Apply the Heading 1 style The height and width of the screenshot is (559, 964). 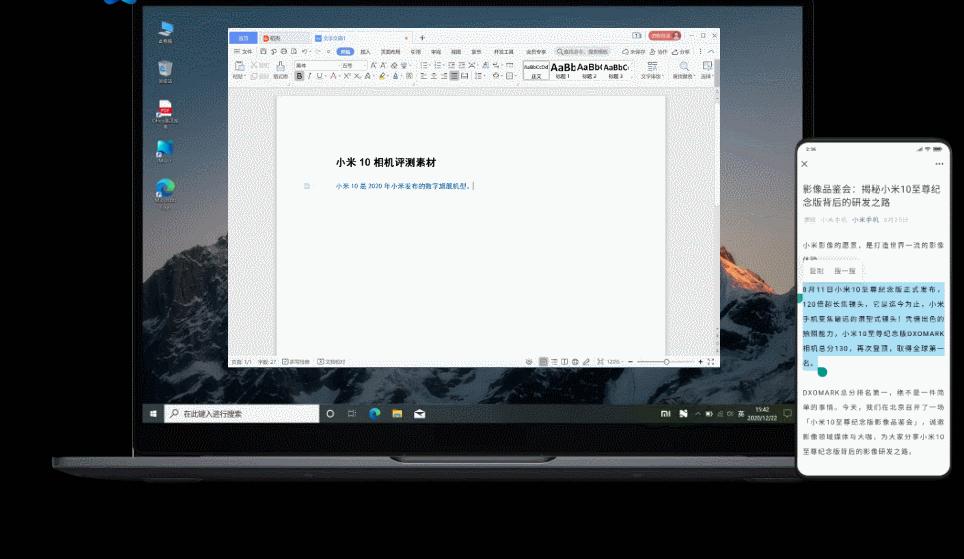coord(563,71)
